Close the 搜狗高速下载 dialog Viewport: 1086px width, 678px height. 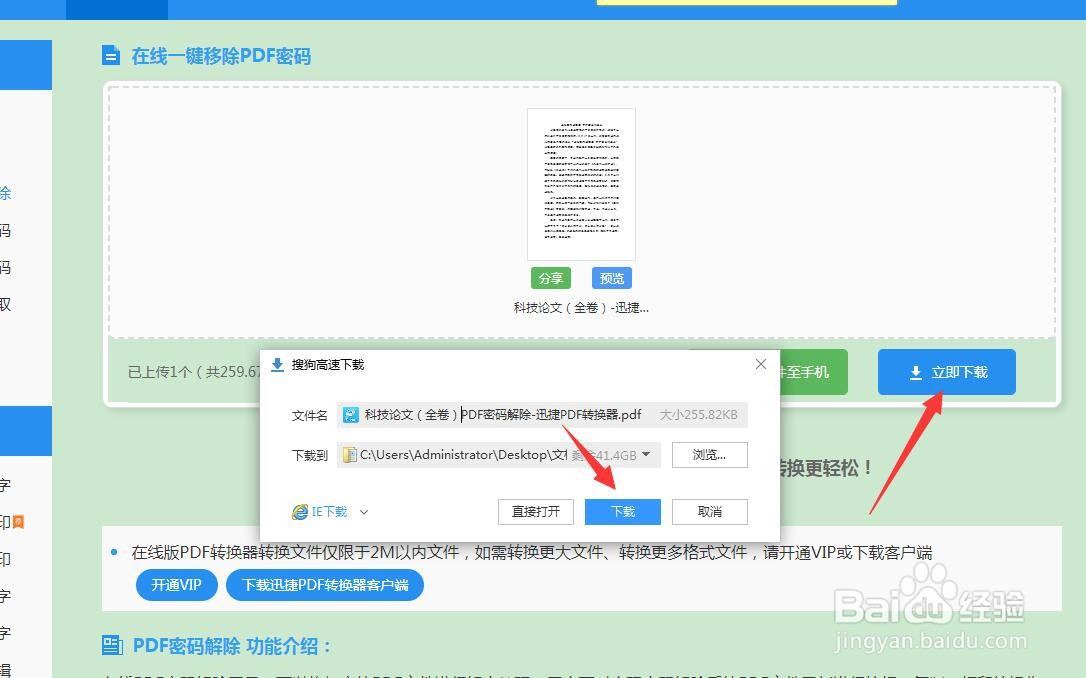pos(760,364)
